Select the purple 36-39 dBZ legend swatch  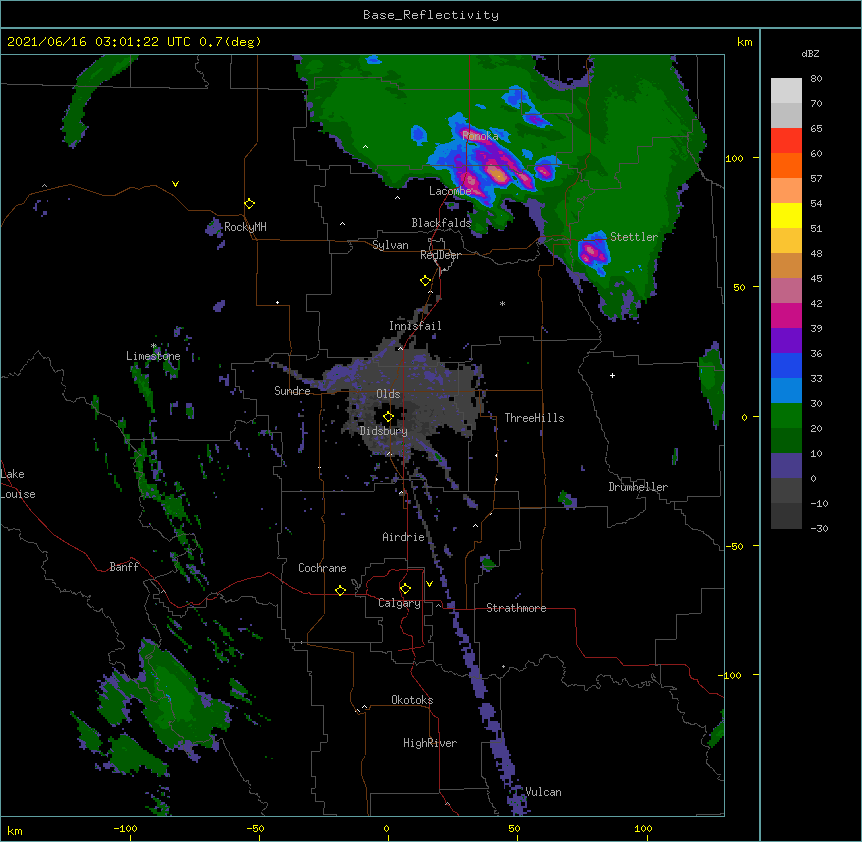(786, 341)
